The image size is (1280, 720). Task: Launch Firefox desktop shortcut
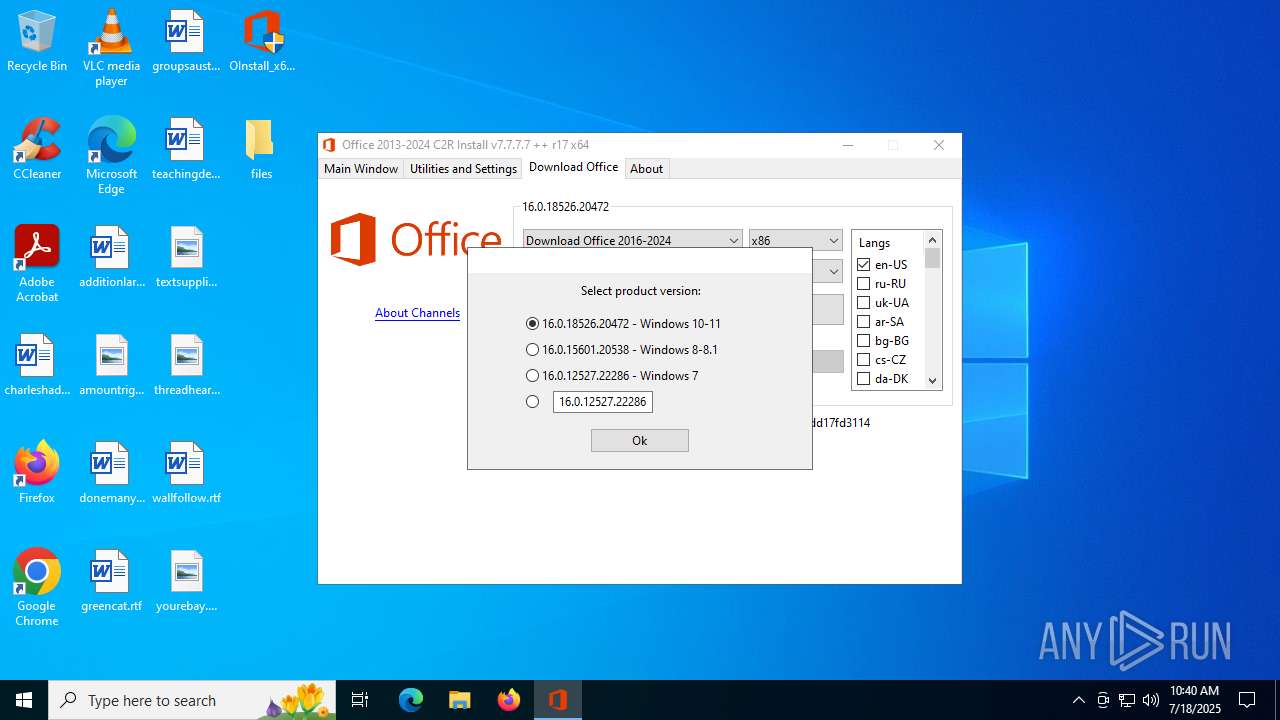point(37,473)
